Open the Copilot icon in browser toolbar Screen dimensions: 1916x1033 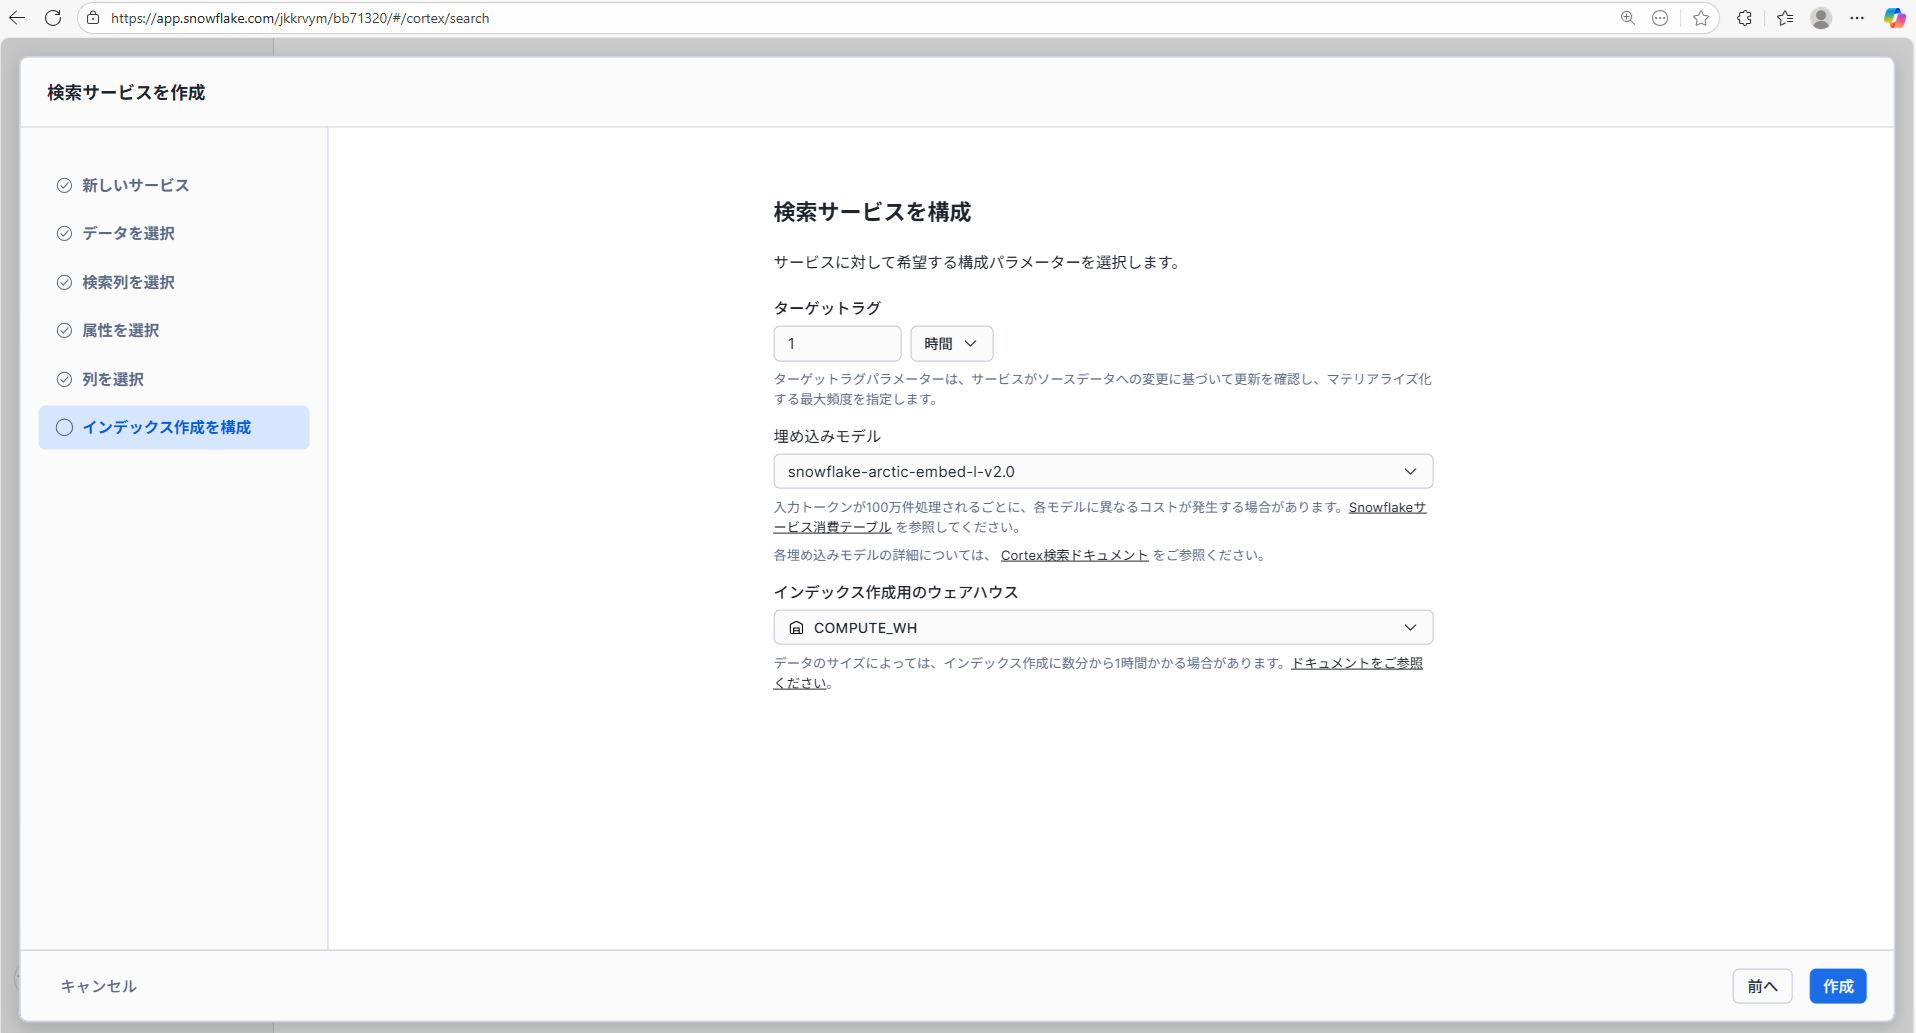point(1893,17)
